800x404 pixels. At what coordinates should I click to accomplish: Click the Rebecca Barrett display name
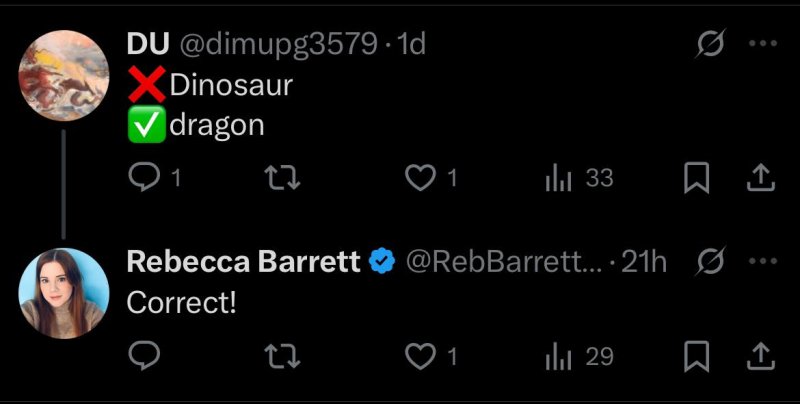coord(243,262)
